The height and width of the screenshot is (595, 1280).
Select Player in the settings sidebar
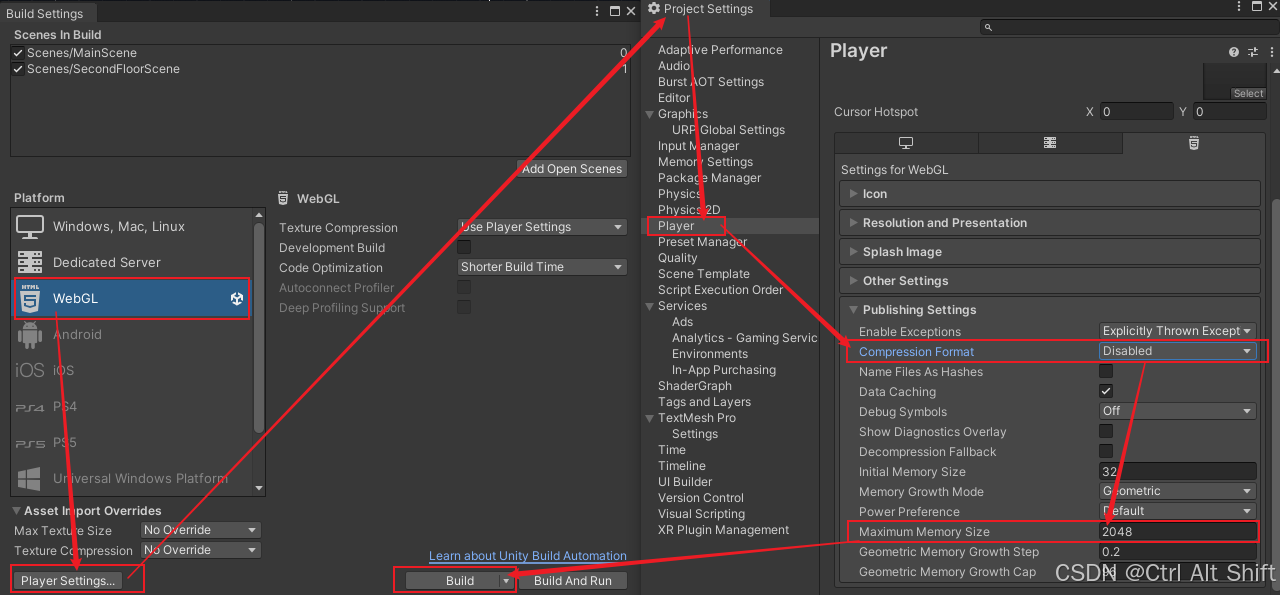(x=676, y=226)
